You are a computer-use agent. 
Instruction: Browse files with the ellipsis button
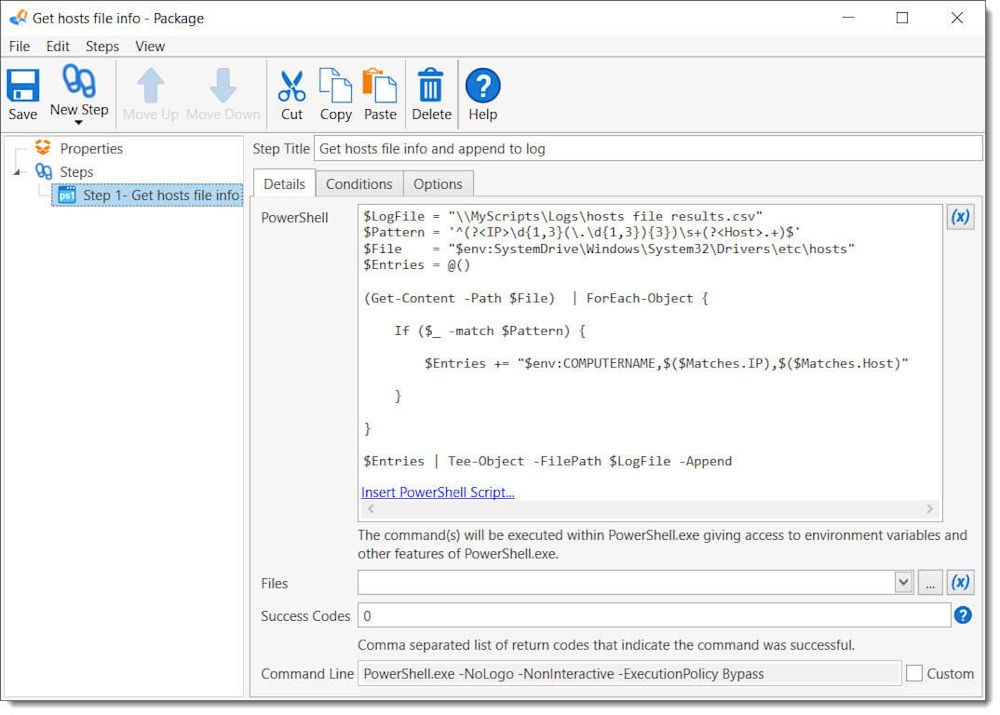tap(930, 581)
